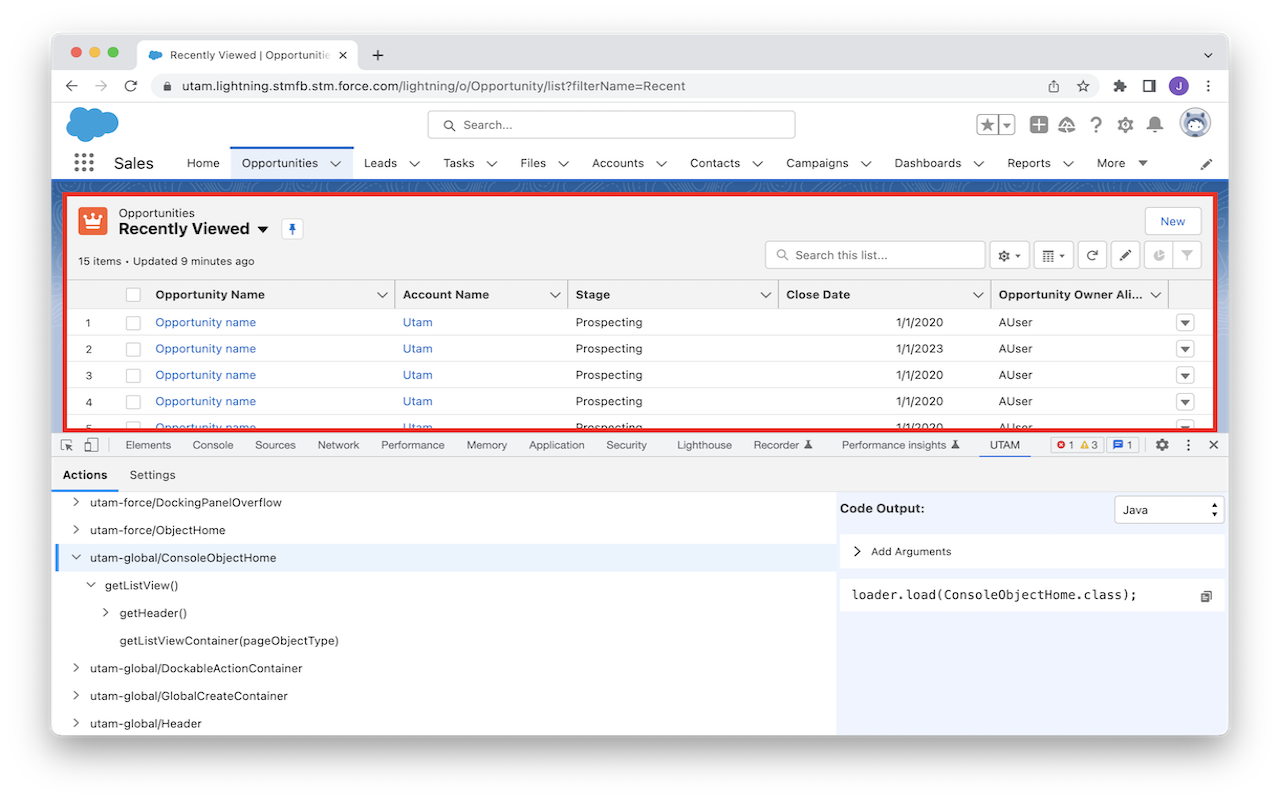Expand the utam-force/ObjectHome tree node
This screenshot has width=1280, height=800.
[x=76, y=530]
